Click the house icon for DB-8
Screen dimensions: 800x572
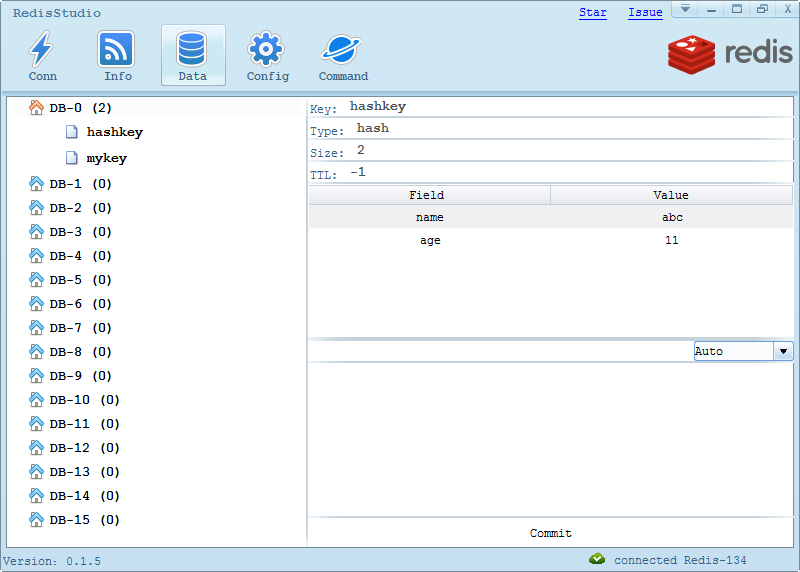click(x=36, y=352)
